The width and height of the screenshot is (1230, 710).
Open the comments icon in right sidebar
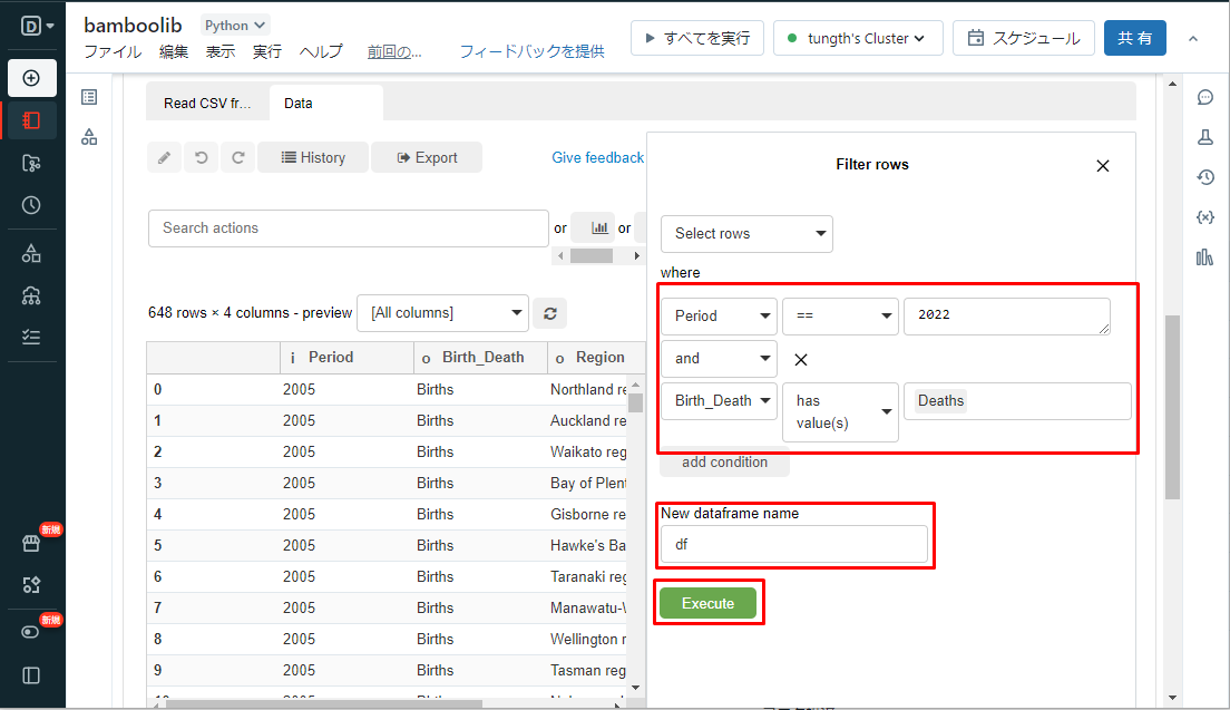(x=1204, y=98)
